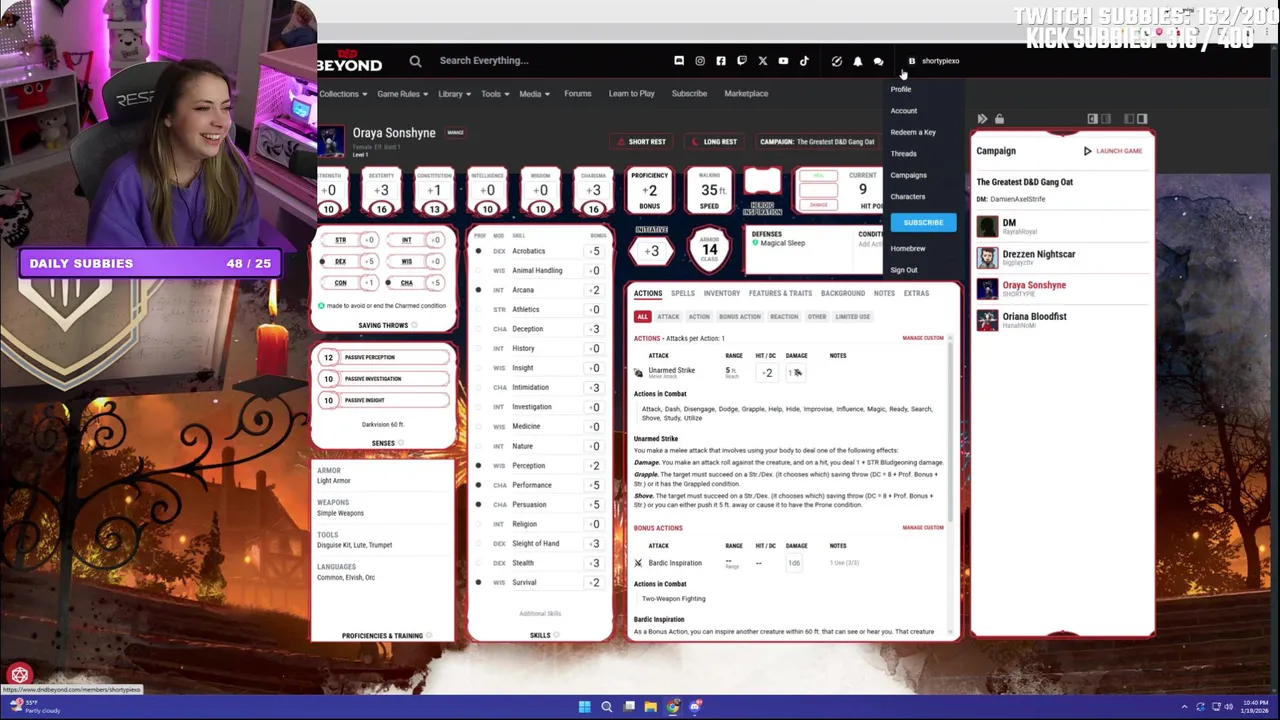This screenshot has width=1280, height=720.
Task: Open taskbar Search icon
Action: [x=606, y=707]
